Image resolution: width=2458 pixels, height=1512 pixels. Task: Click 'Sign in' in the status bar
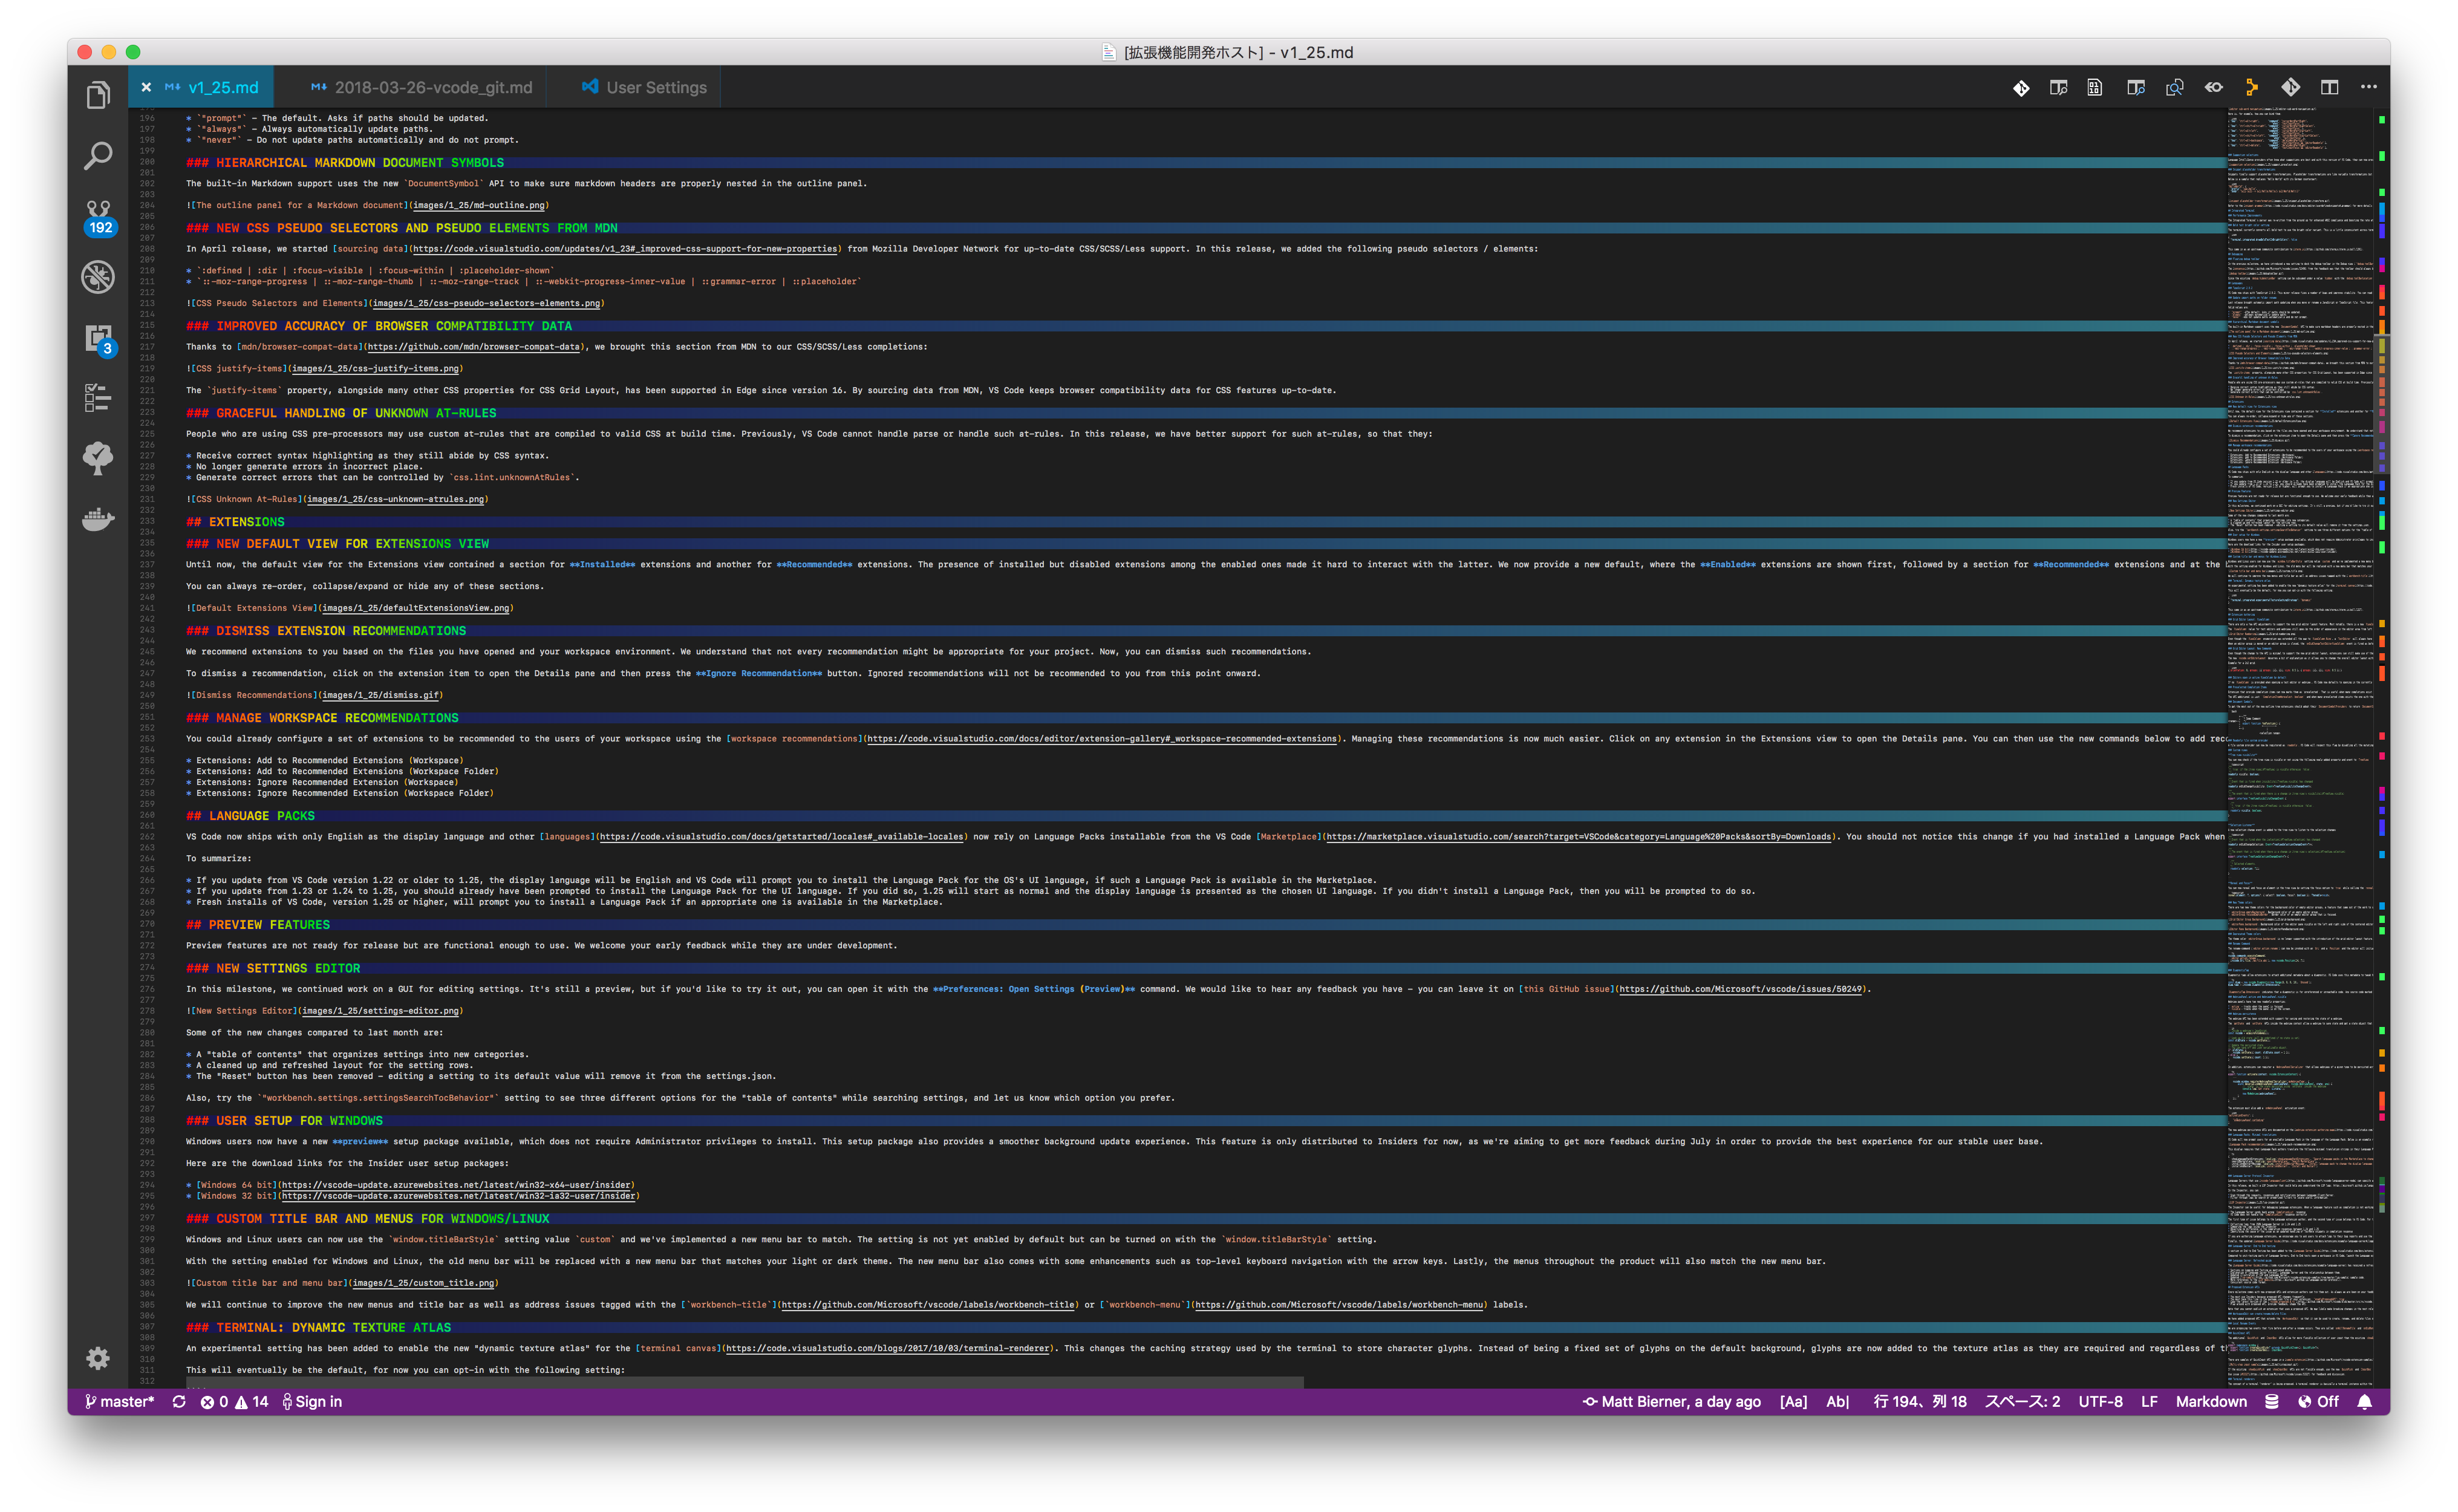click(x=312, y=1401)
